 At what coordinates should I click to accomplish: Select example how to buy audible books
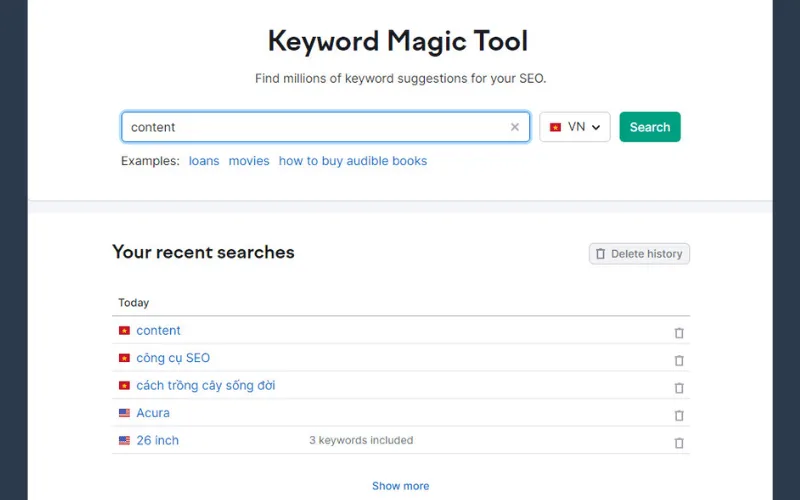pos(353,161)
